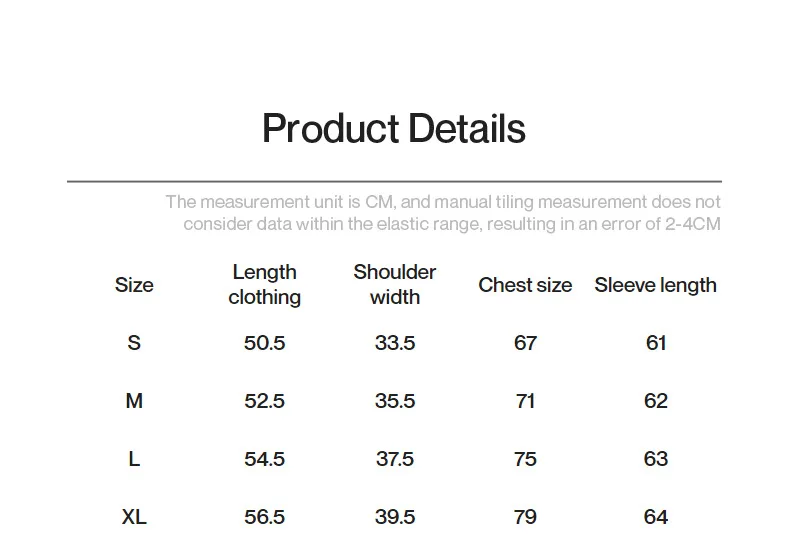Image resolution: width=790 pixels, height=545 pixels.
Task: Click the Shoulder width column header
Action: pos(395,285)
